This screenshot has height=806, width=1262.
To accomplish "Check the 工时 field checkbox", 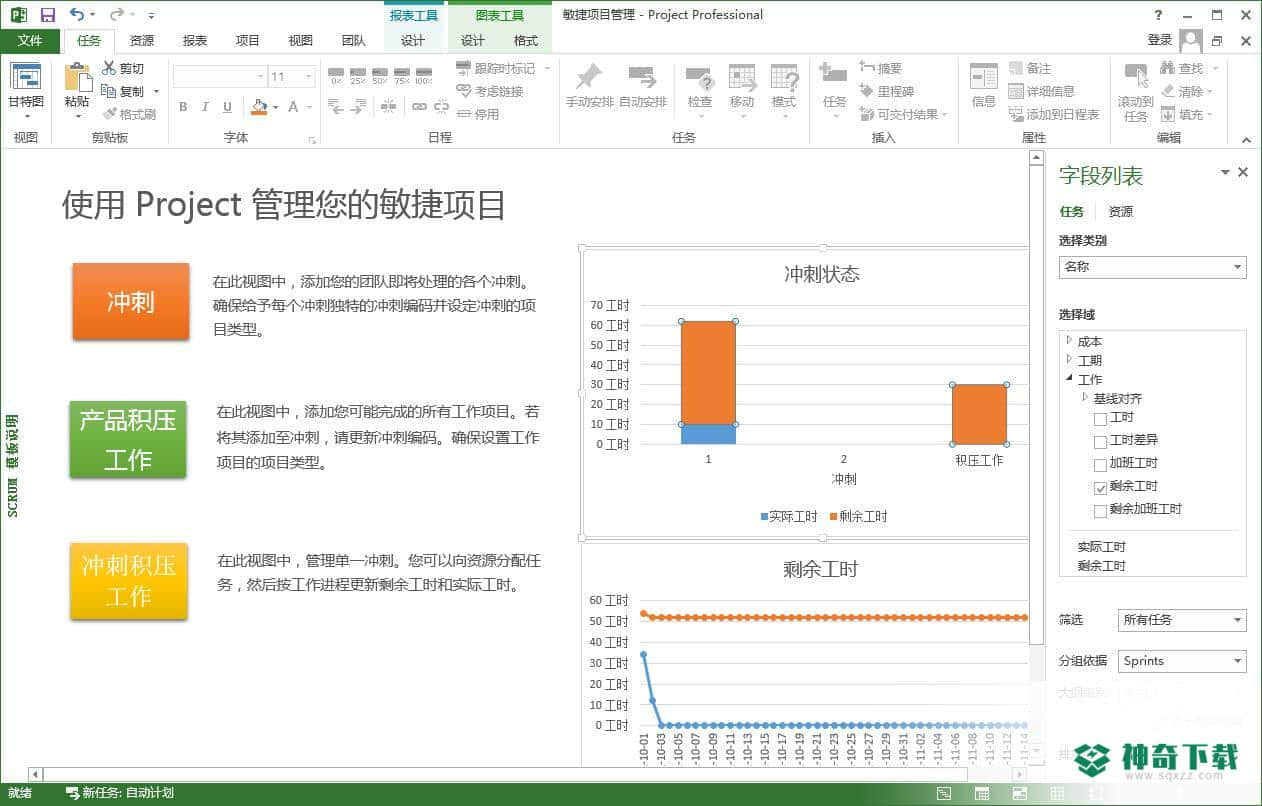I will (1101, 418).
